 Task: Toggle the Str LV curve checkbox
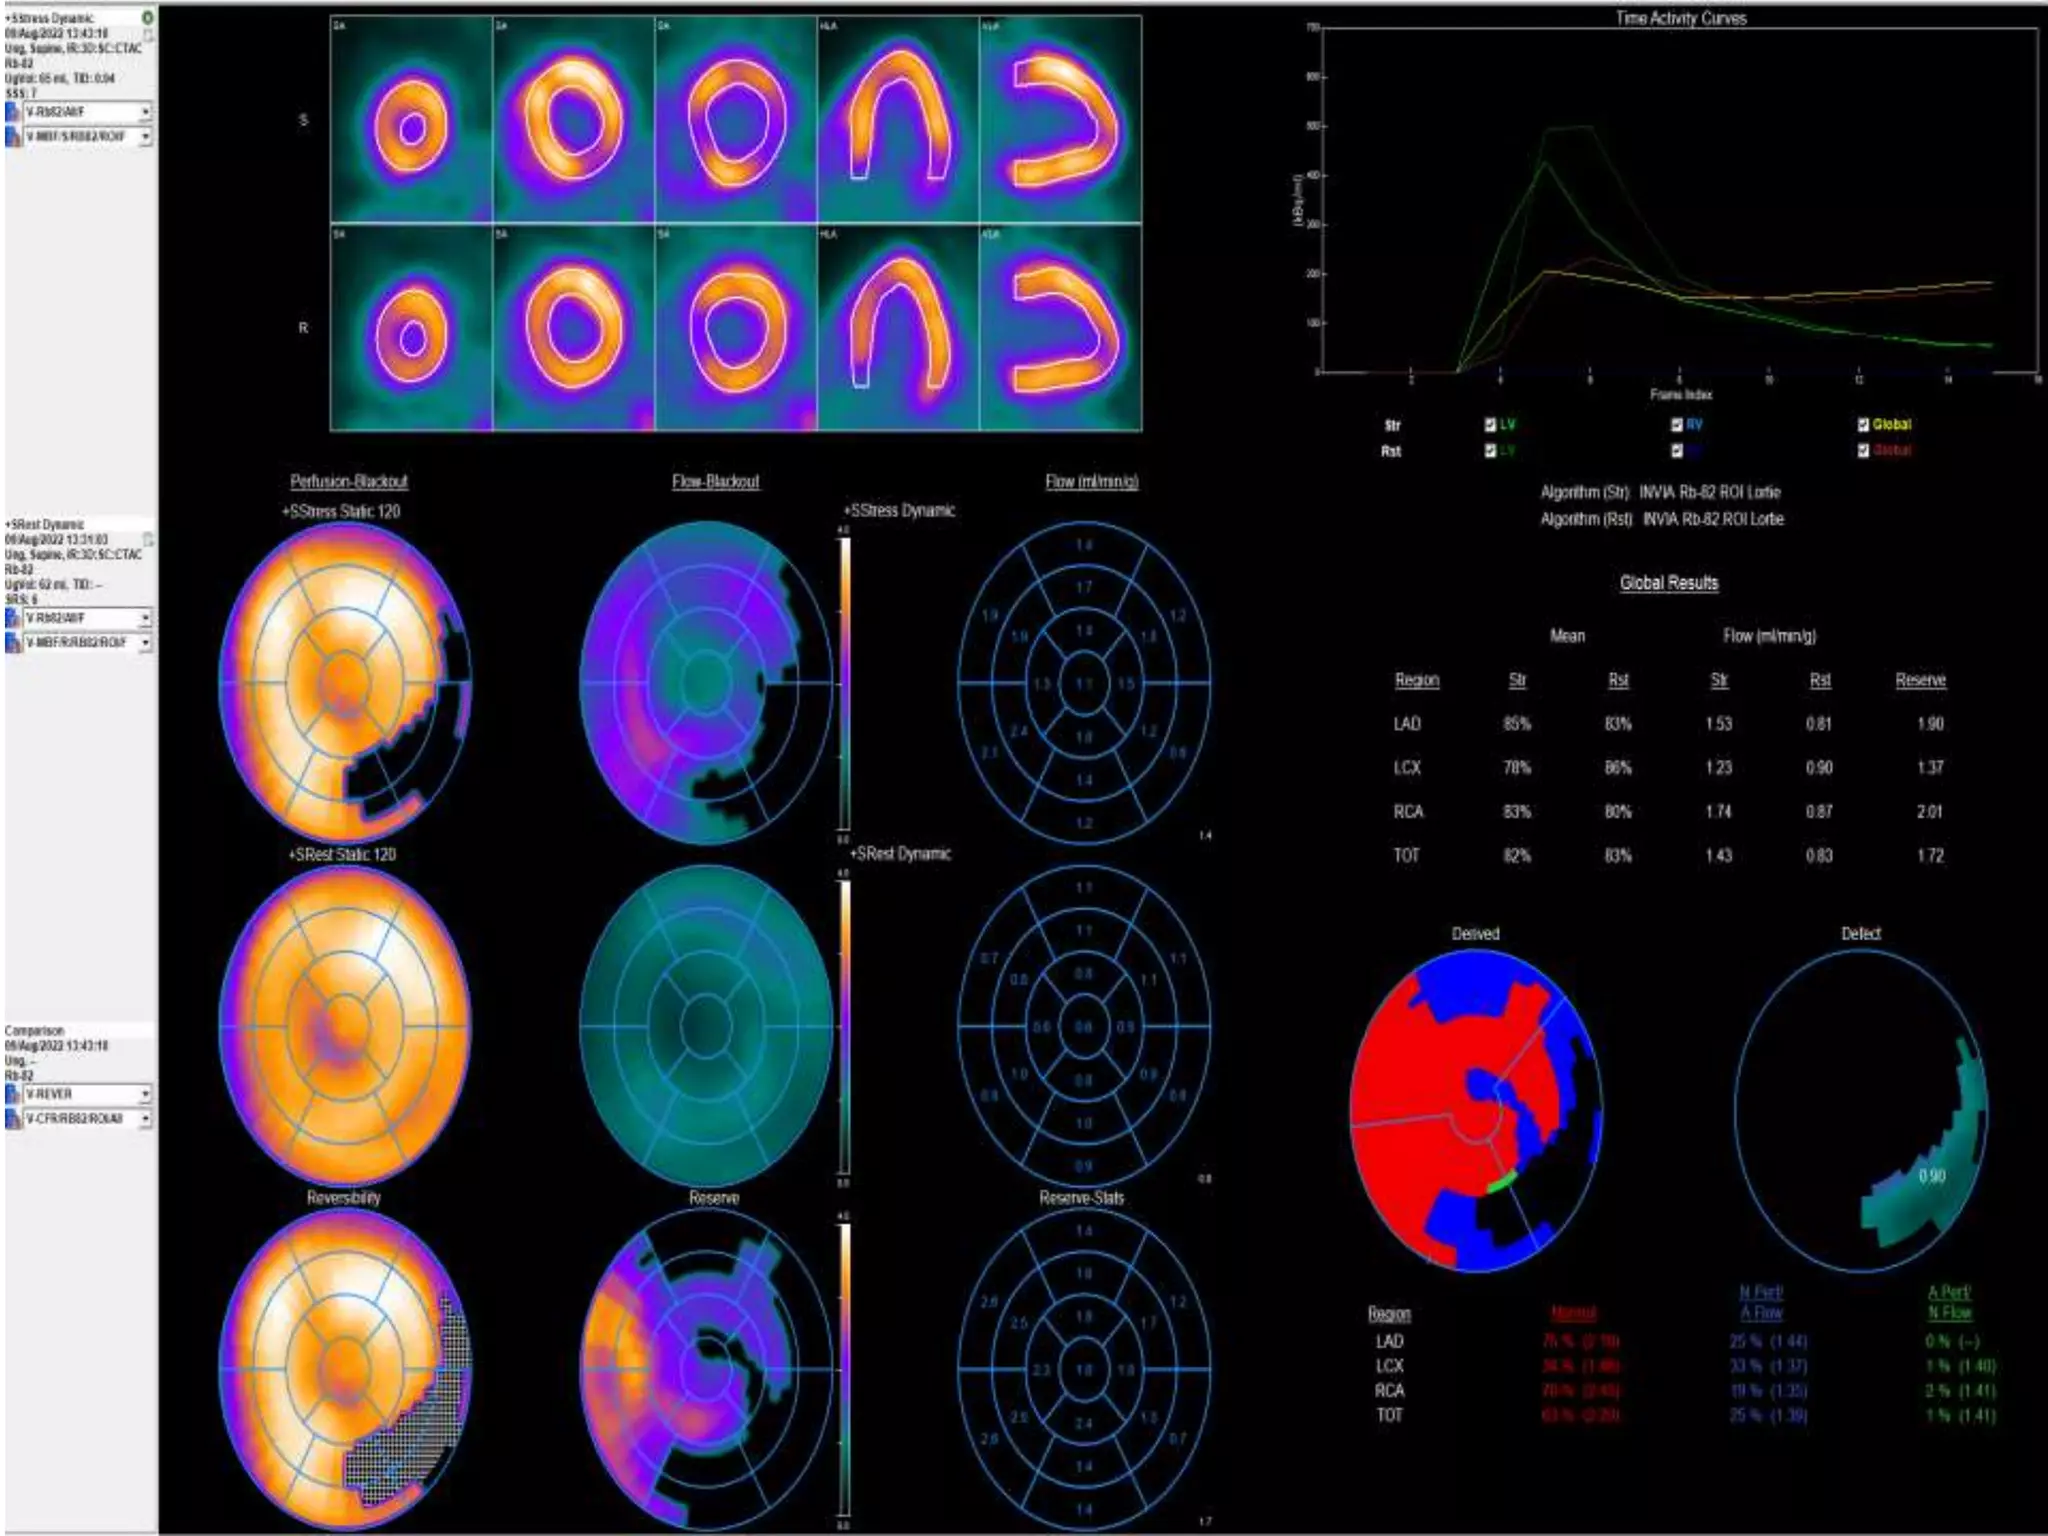tap(1491, 425)
